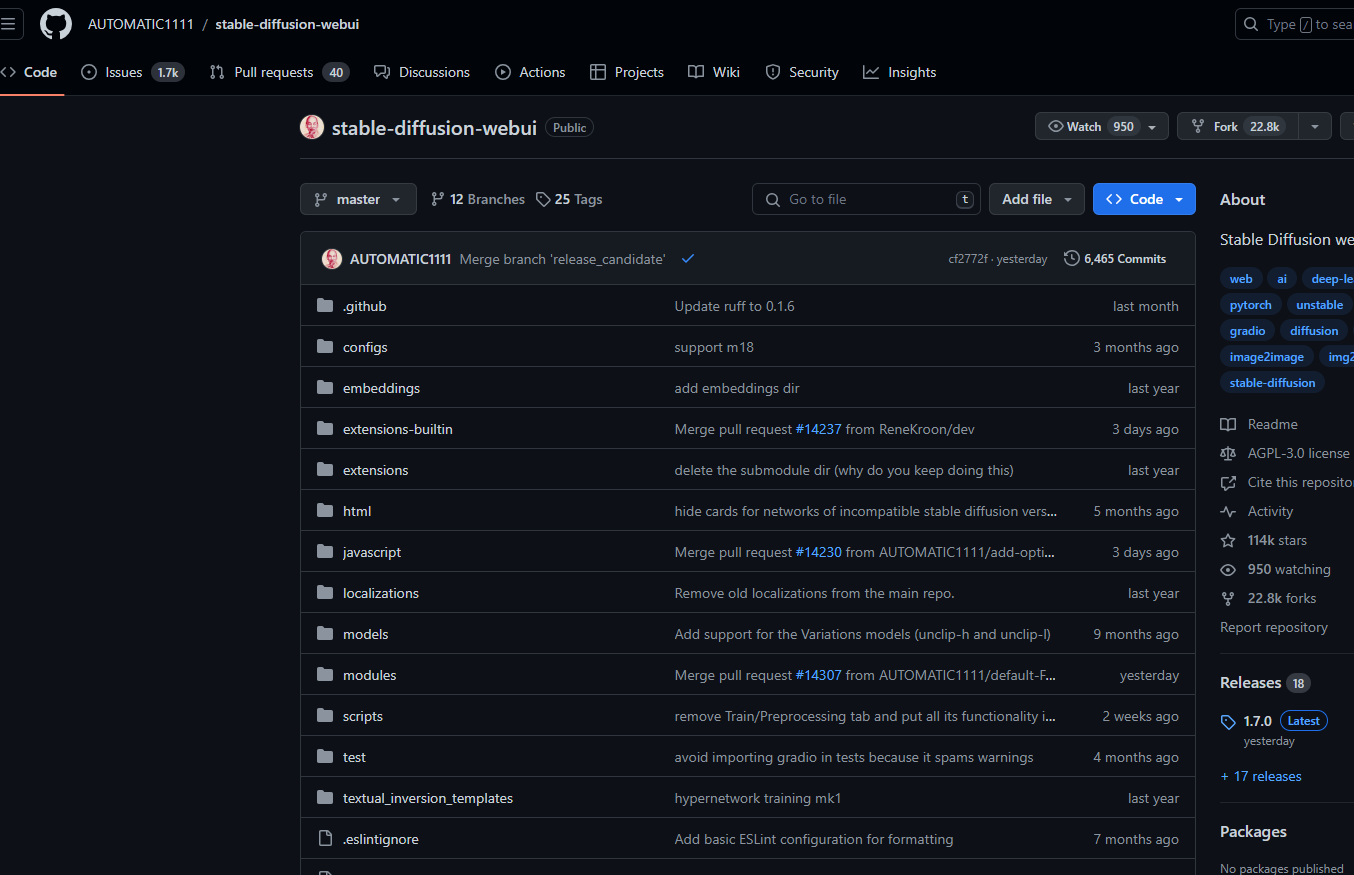
Task: Click the green commit status checkmark
Action: [688, 259]
